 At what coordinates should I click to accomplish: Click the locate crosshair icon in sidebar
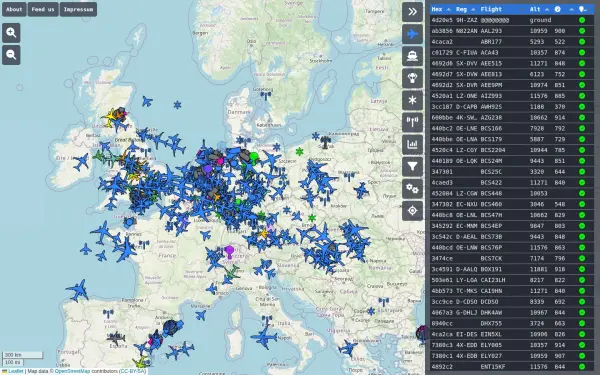(412, 211)
